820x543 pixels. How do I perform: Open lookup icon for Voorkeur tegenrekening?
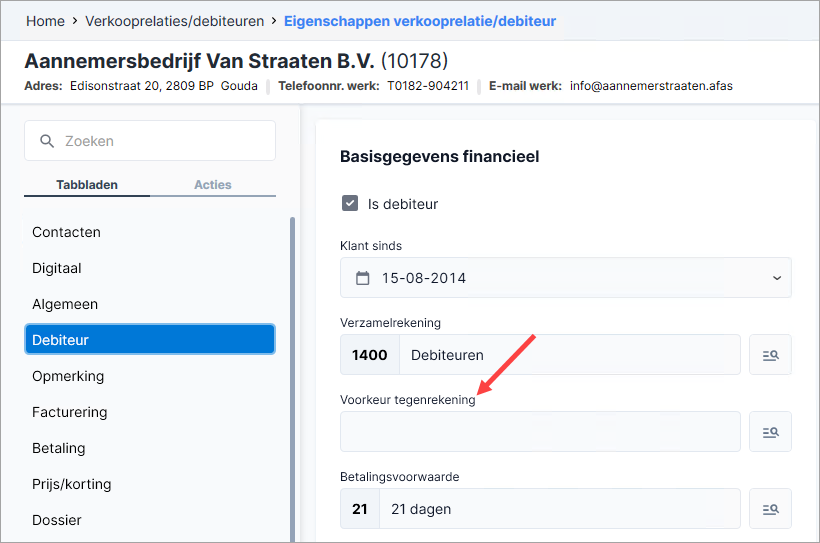click(x=770, y=432)
